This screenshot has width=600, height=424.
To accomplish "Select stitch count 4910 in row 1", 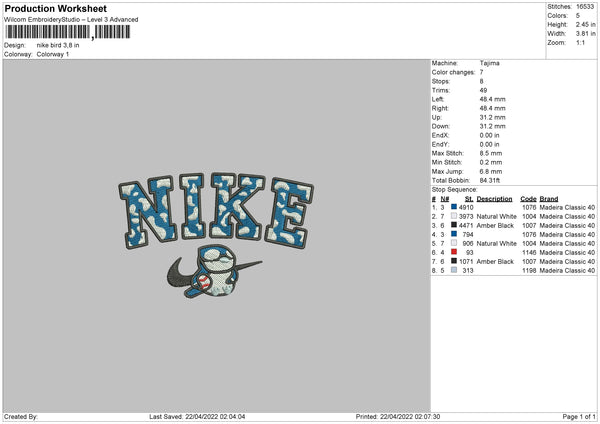I will (466, 207).
